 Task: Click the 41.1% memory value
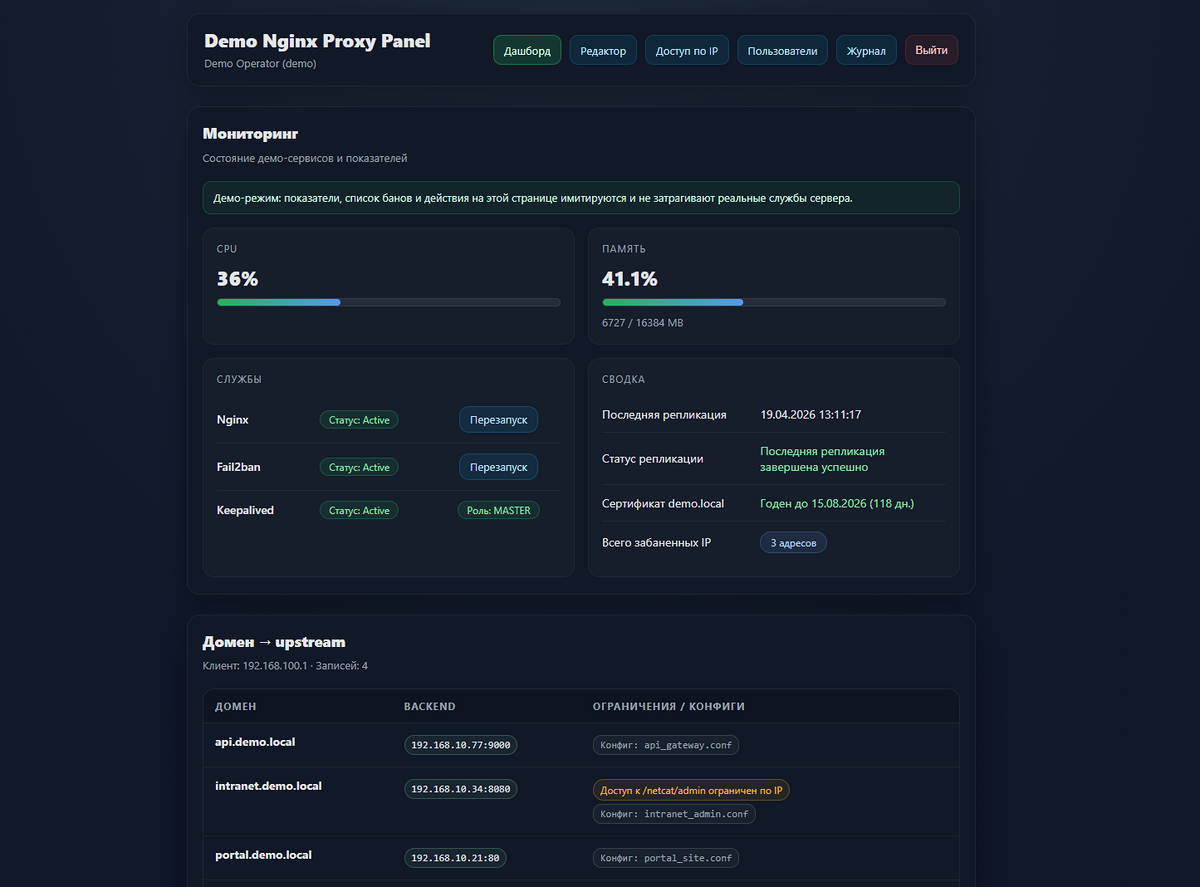(x=629, y=279)
